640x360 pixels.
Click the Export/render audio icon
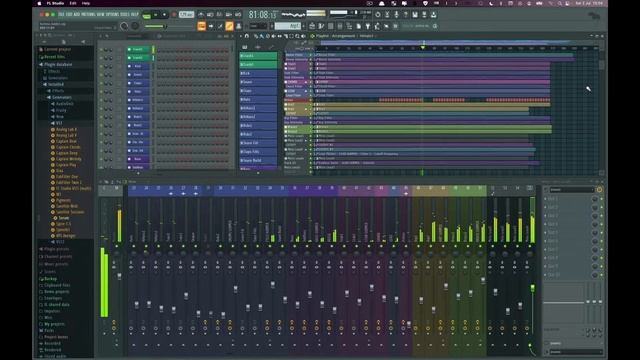pyautogui.click(x=424, y=15)
